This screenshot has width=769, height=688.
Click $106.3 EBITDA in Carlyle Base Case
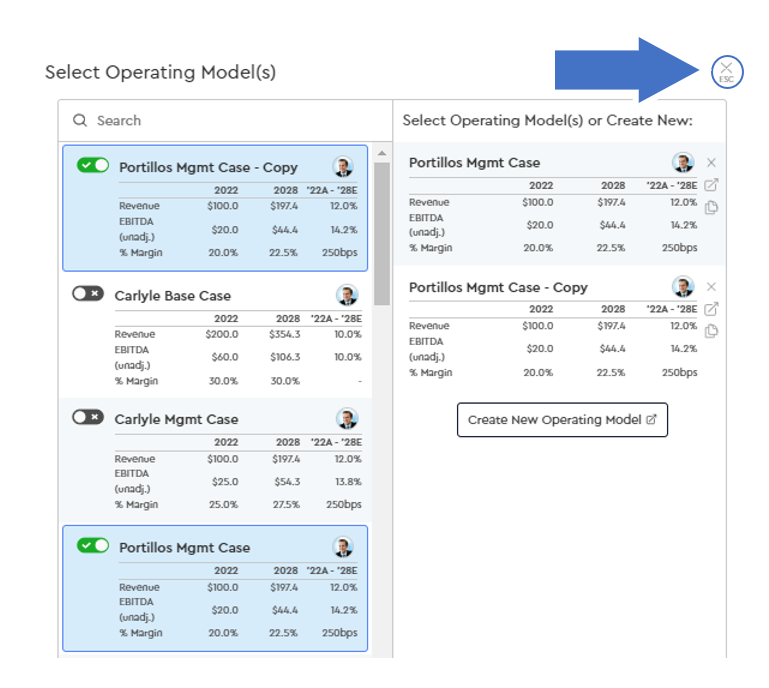click(285, 357)
